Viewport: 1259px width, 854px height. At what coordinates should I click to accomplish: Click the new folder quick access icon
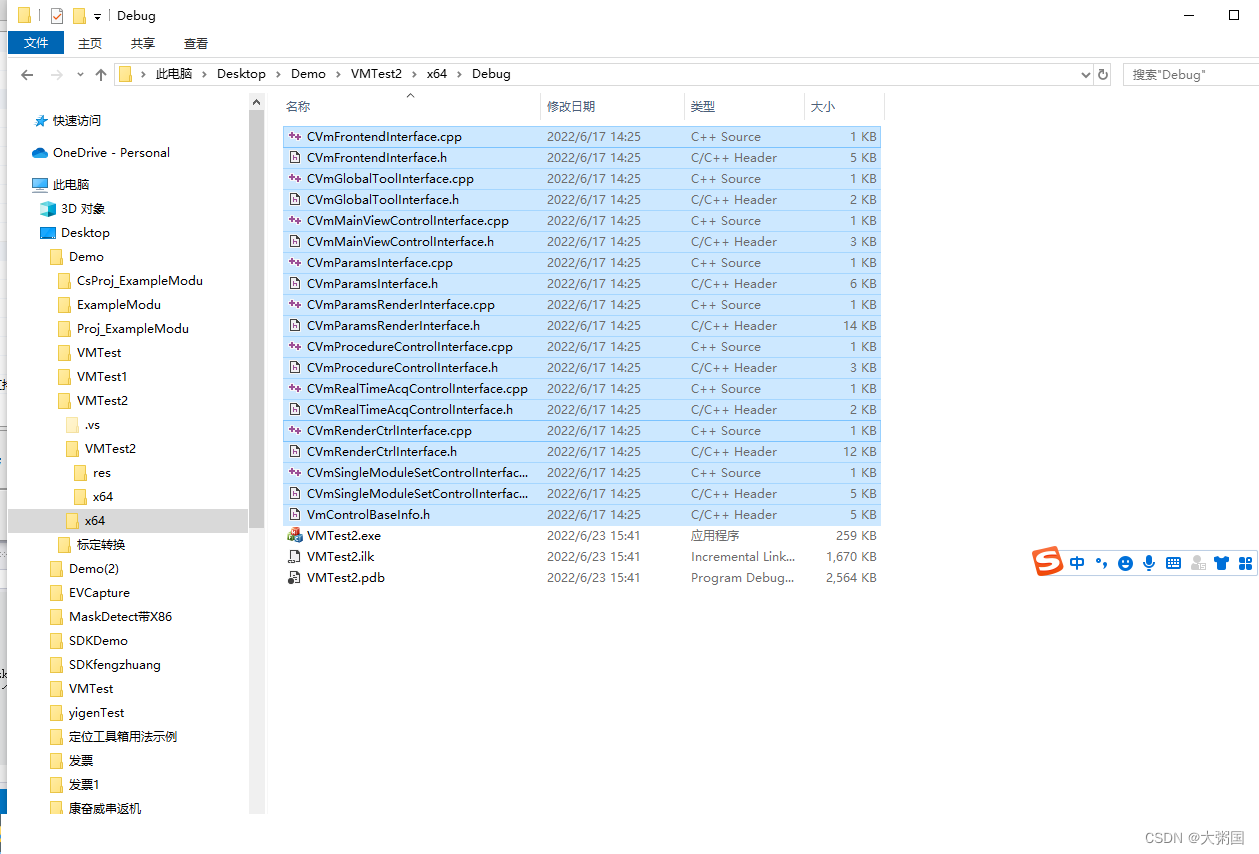[79, 16]
